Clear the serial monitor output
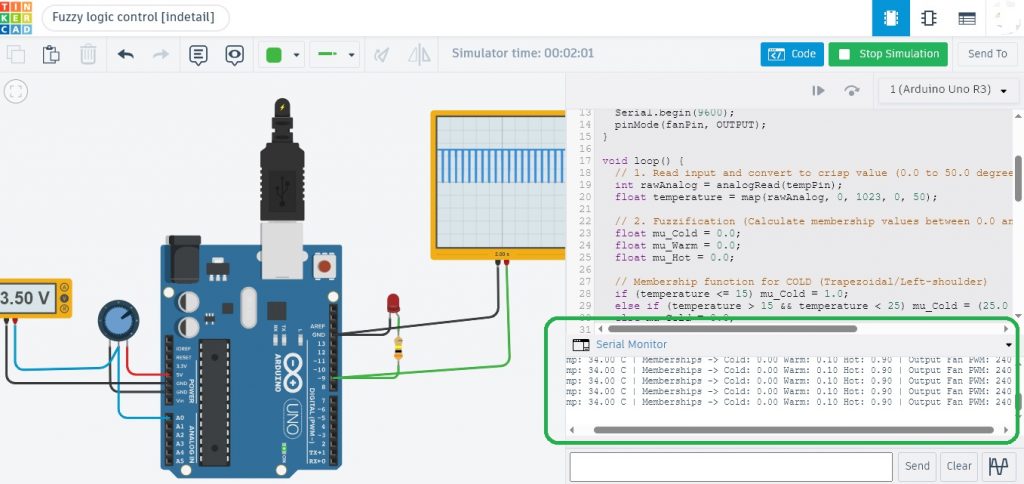Viewport: 1024px width, 484px height. click(x=959, y=466)
